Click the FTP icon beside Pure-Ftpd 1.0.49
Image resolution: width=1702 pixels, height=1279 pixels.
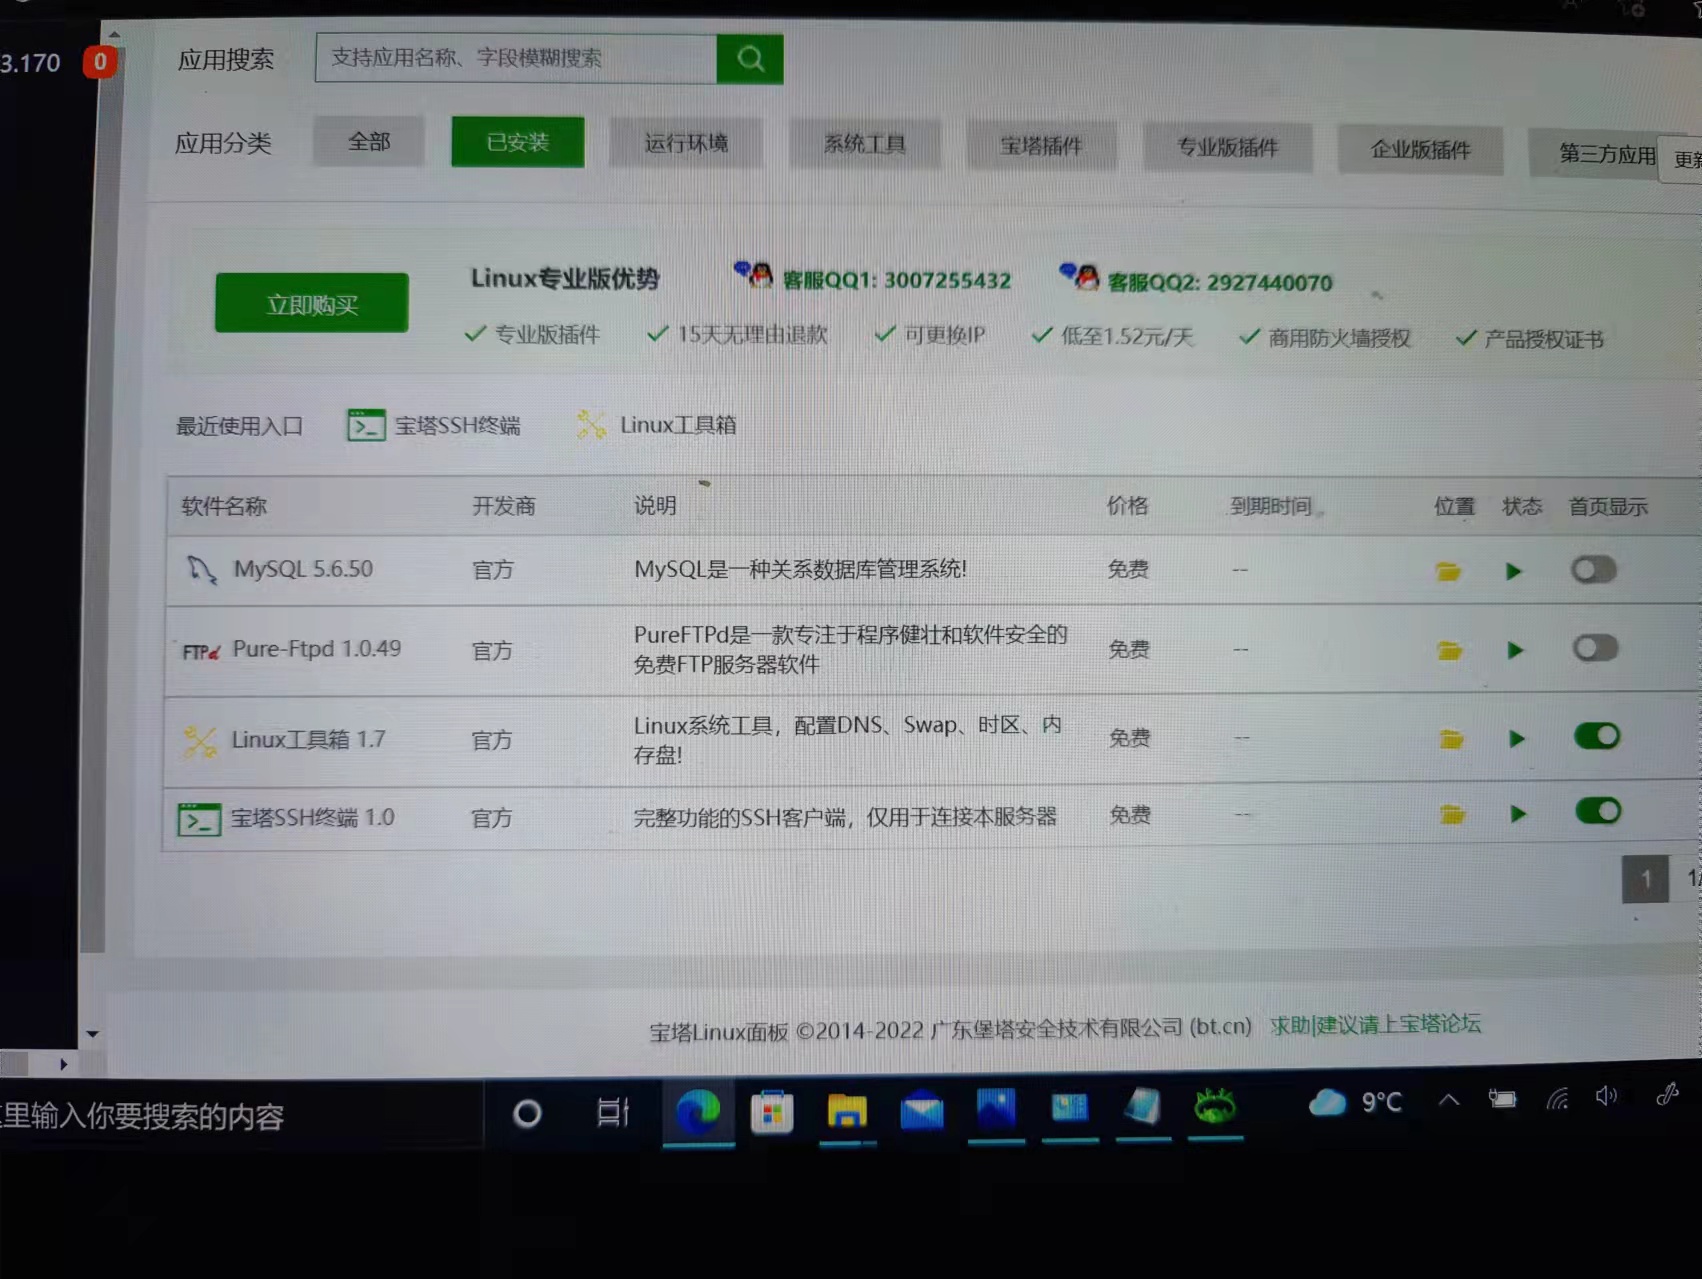click(201, 651)
